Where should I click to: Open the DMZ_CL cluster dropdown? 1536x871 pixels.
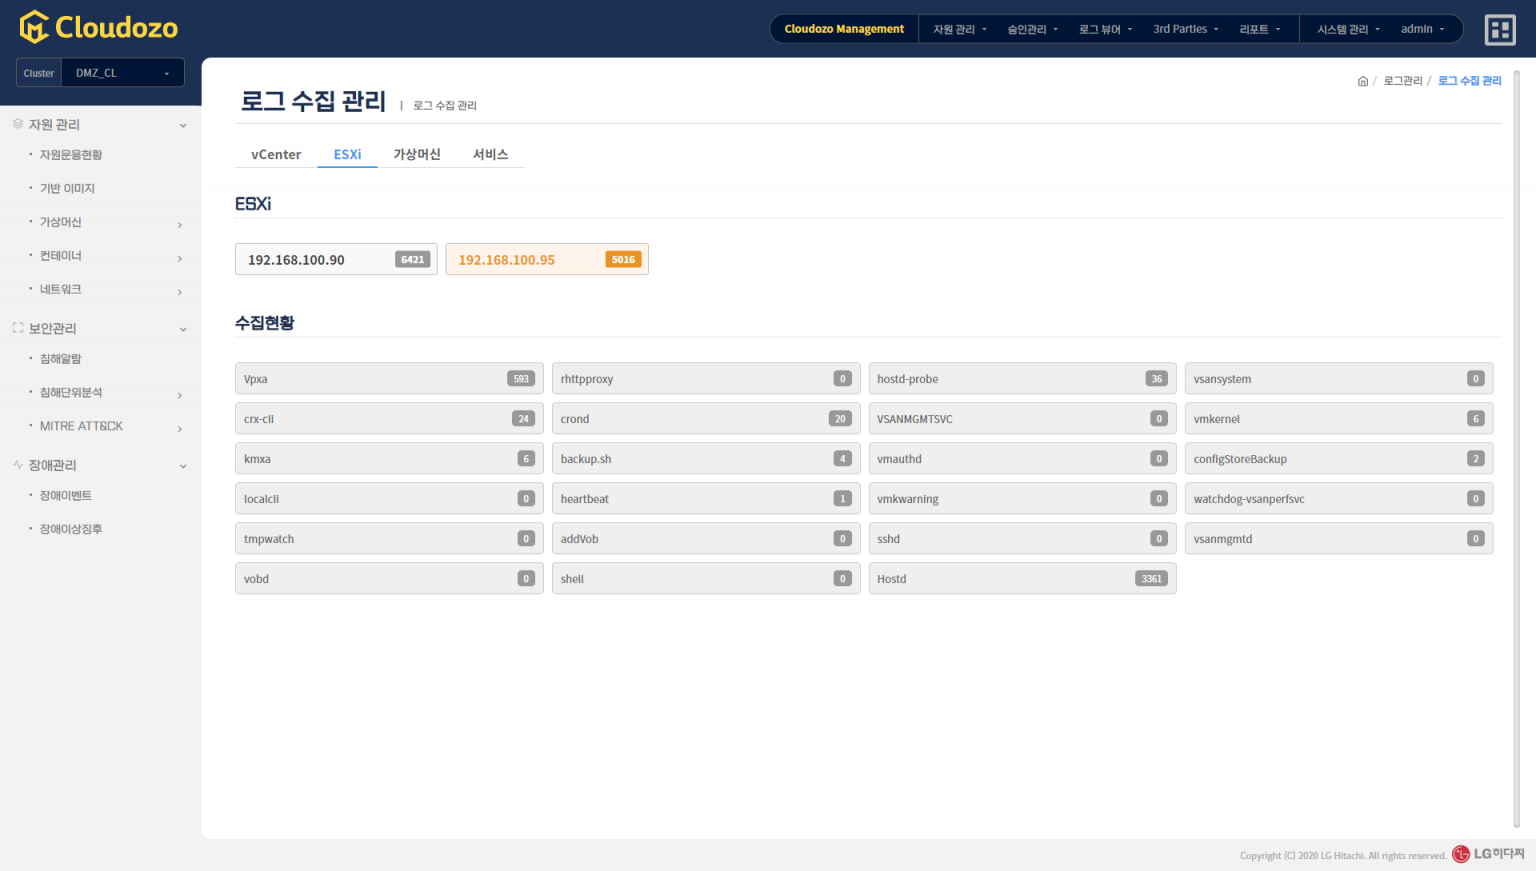click(x=122, y=73)
